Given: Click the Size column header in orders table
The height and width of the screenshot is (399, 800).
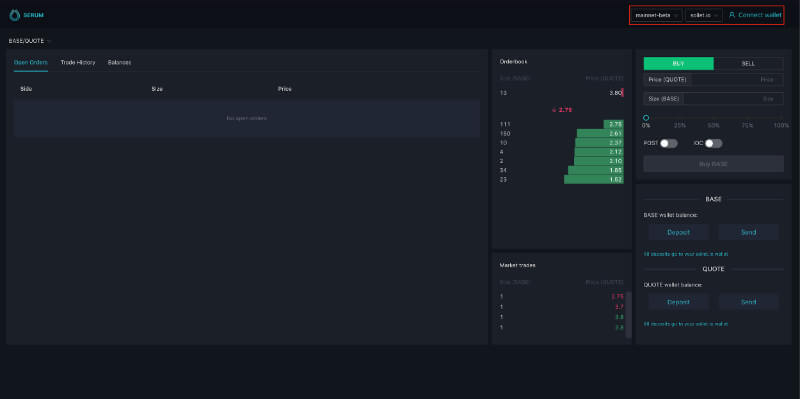Looking at the screenshot, I should pyautogui.click(x=157, y=89).
